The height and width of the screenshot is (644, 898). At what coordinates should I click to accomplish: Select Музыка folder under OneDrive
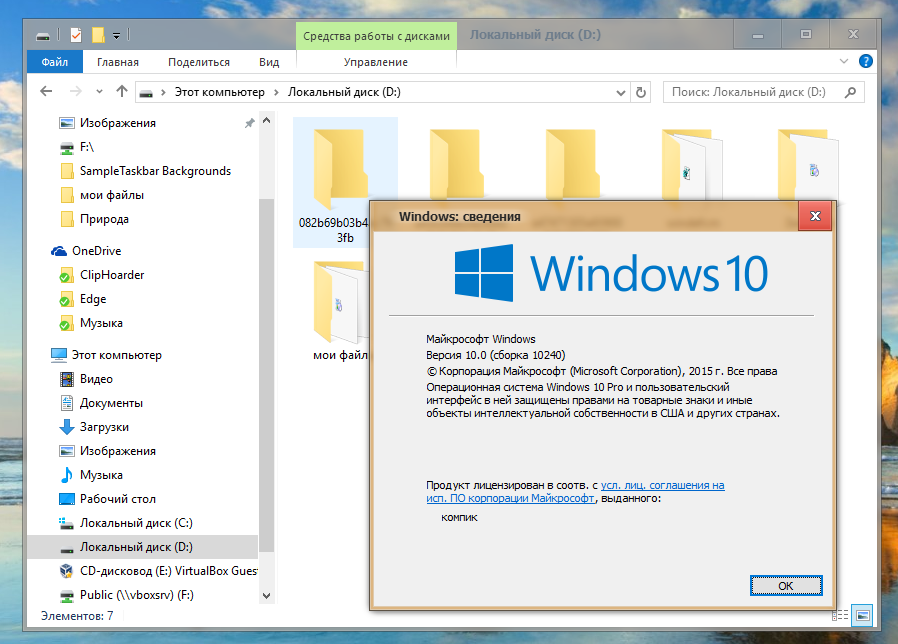pos(101,323)
